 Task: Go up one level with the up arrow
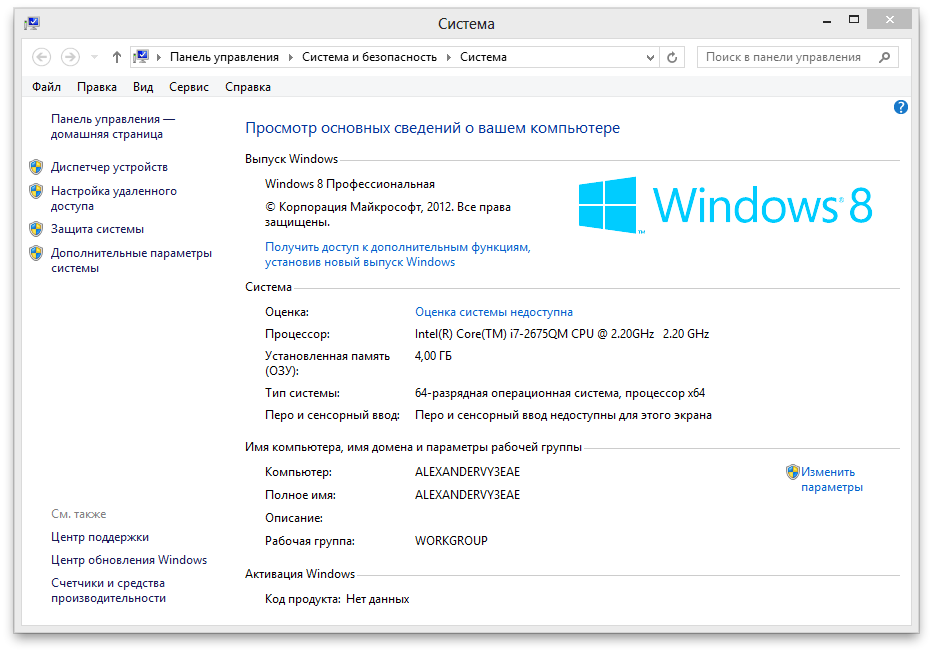tap(117, 57)
